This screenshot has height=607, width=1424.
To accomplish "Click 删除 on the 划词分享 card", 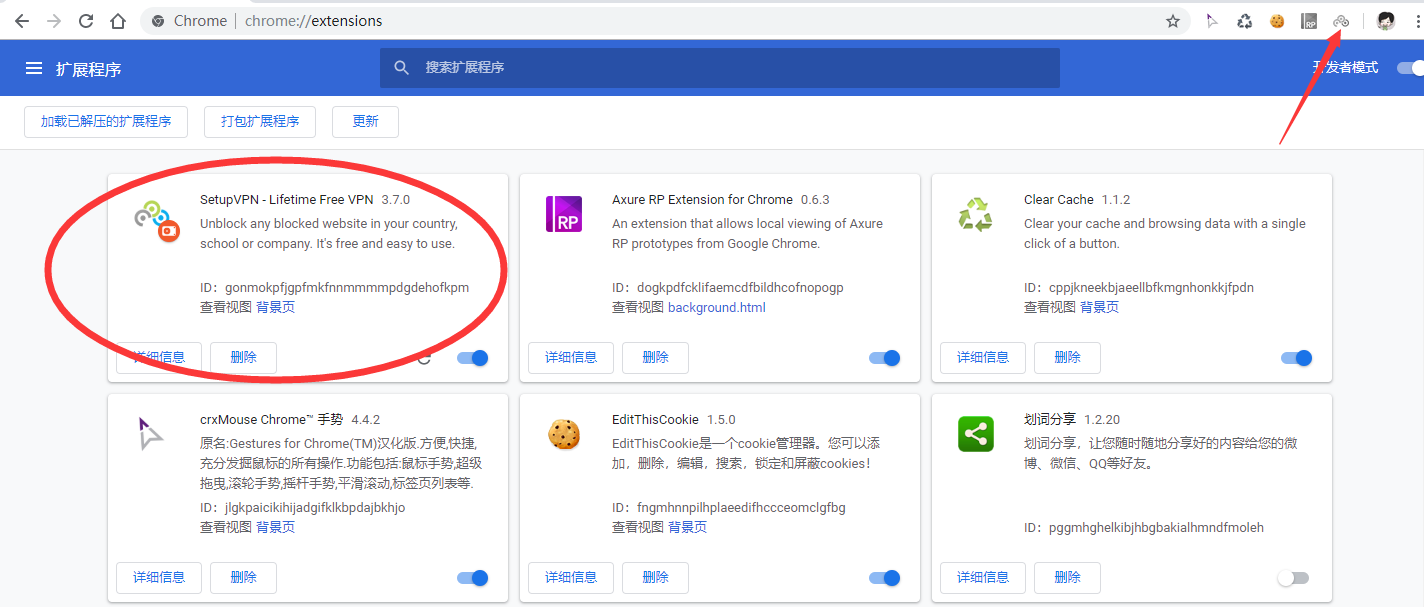I will click(1067, 578).
